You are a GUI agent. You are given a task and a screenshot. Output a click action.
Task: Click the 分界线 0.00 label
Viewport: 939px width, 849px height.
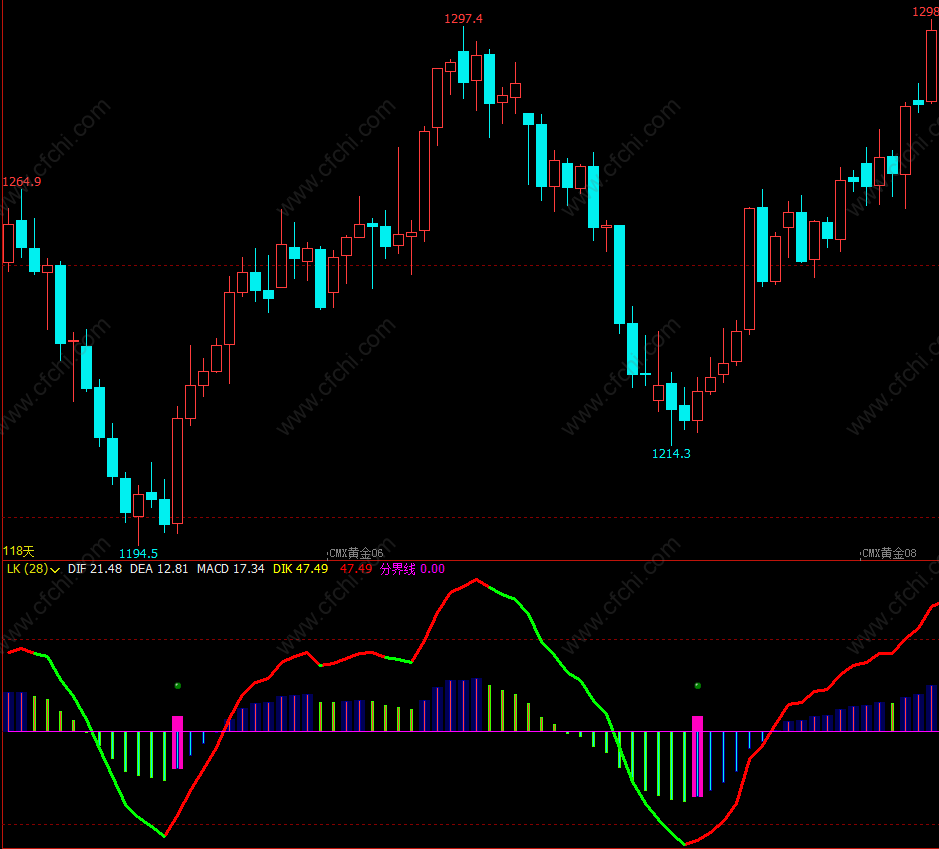(413, 569)
